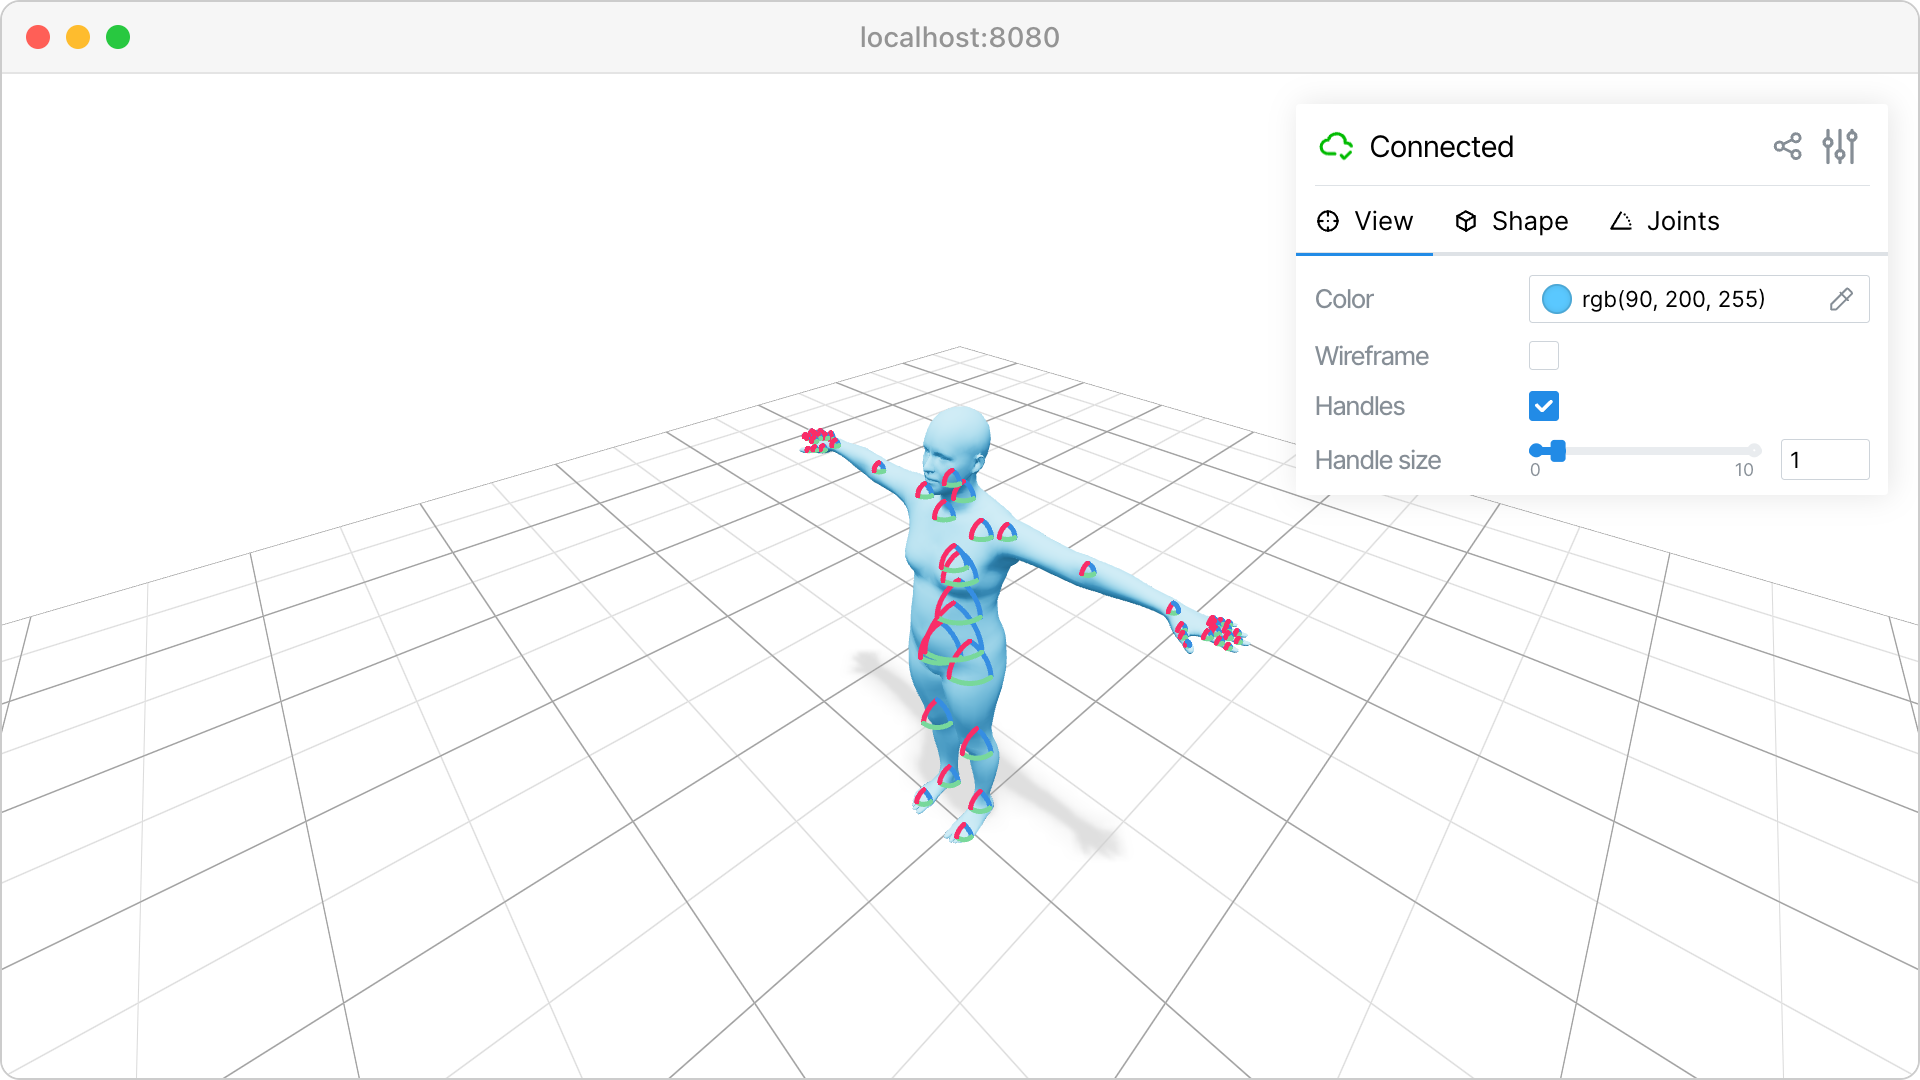Click the Handle size slider thumb
The width and height of the screenshot is (1920, 1080).
(1557, 451)
